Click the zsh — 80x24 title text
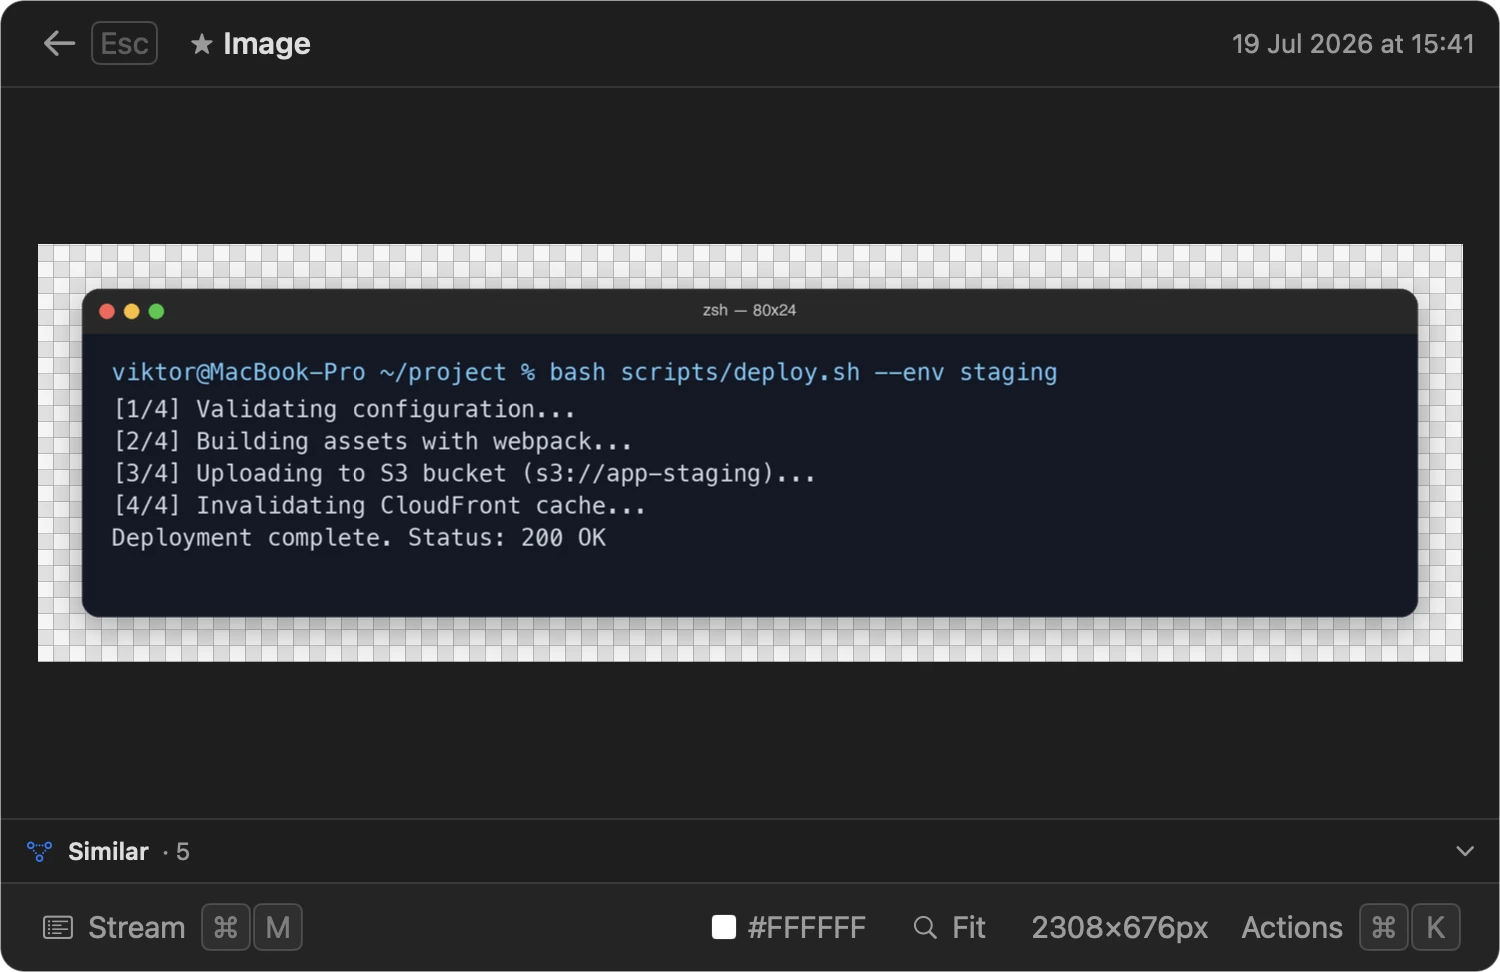The image size is (1500, 972). click(749, 310)
